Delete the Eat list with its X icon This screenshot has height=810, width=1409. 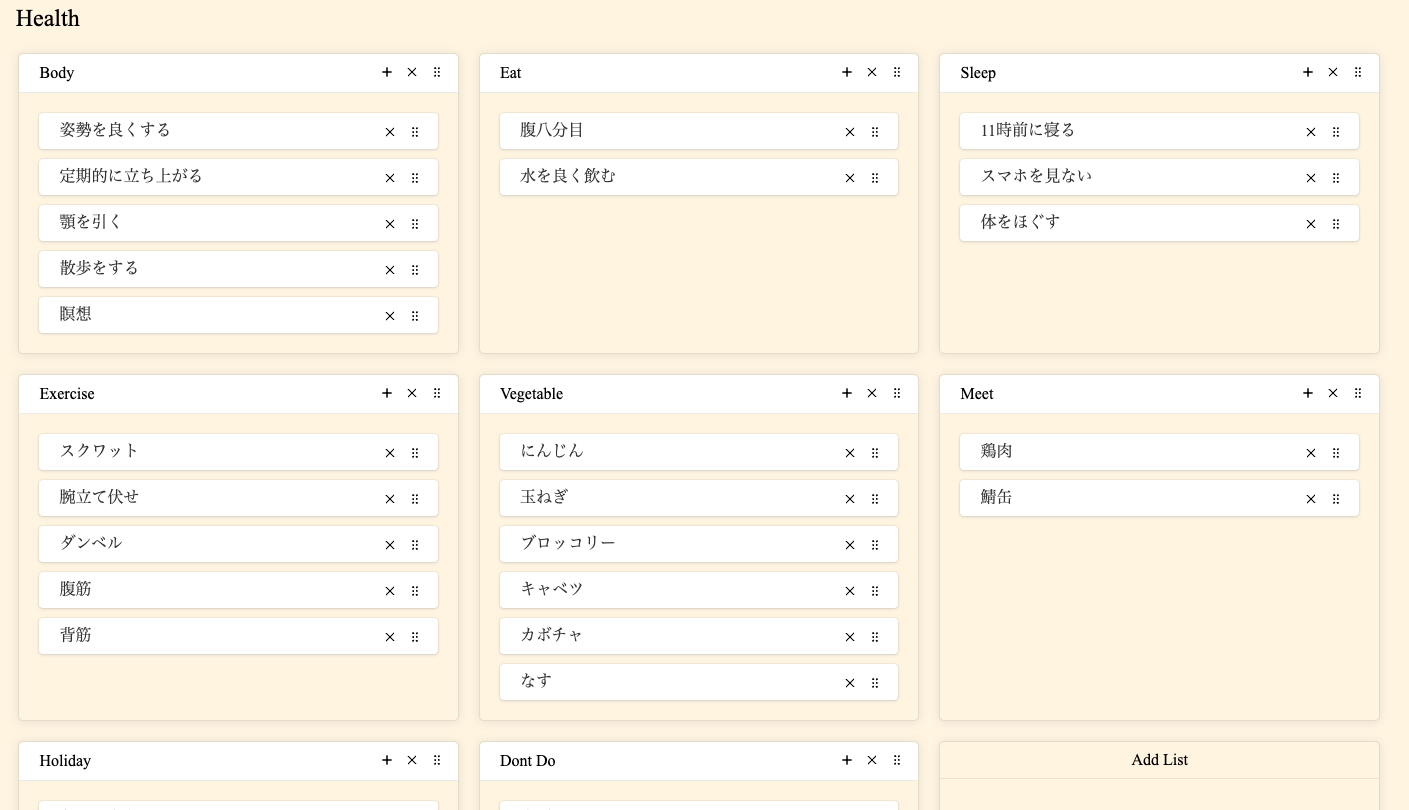[872, 72]
